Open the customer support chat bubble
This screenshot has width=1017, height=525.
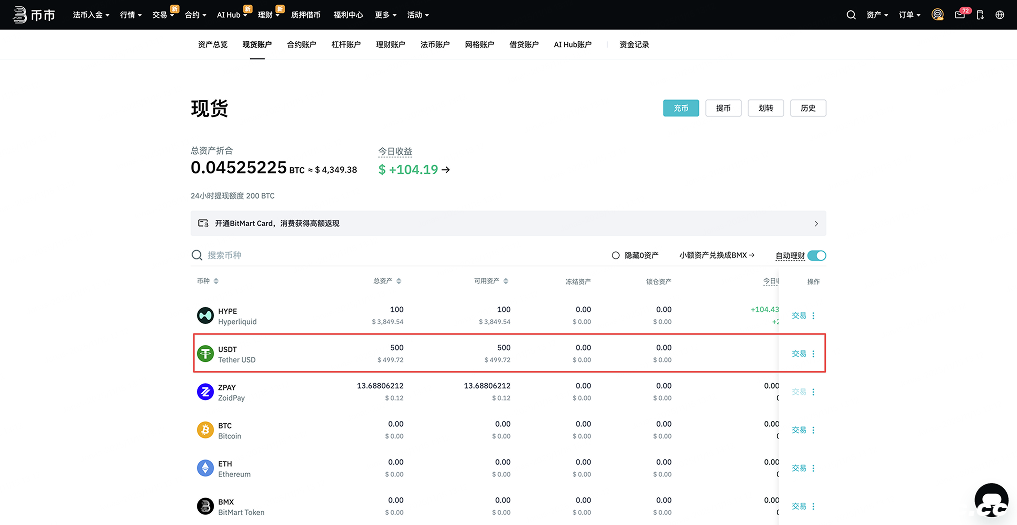pyautogui.click(x=990, y=500)
